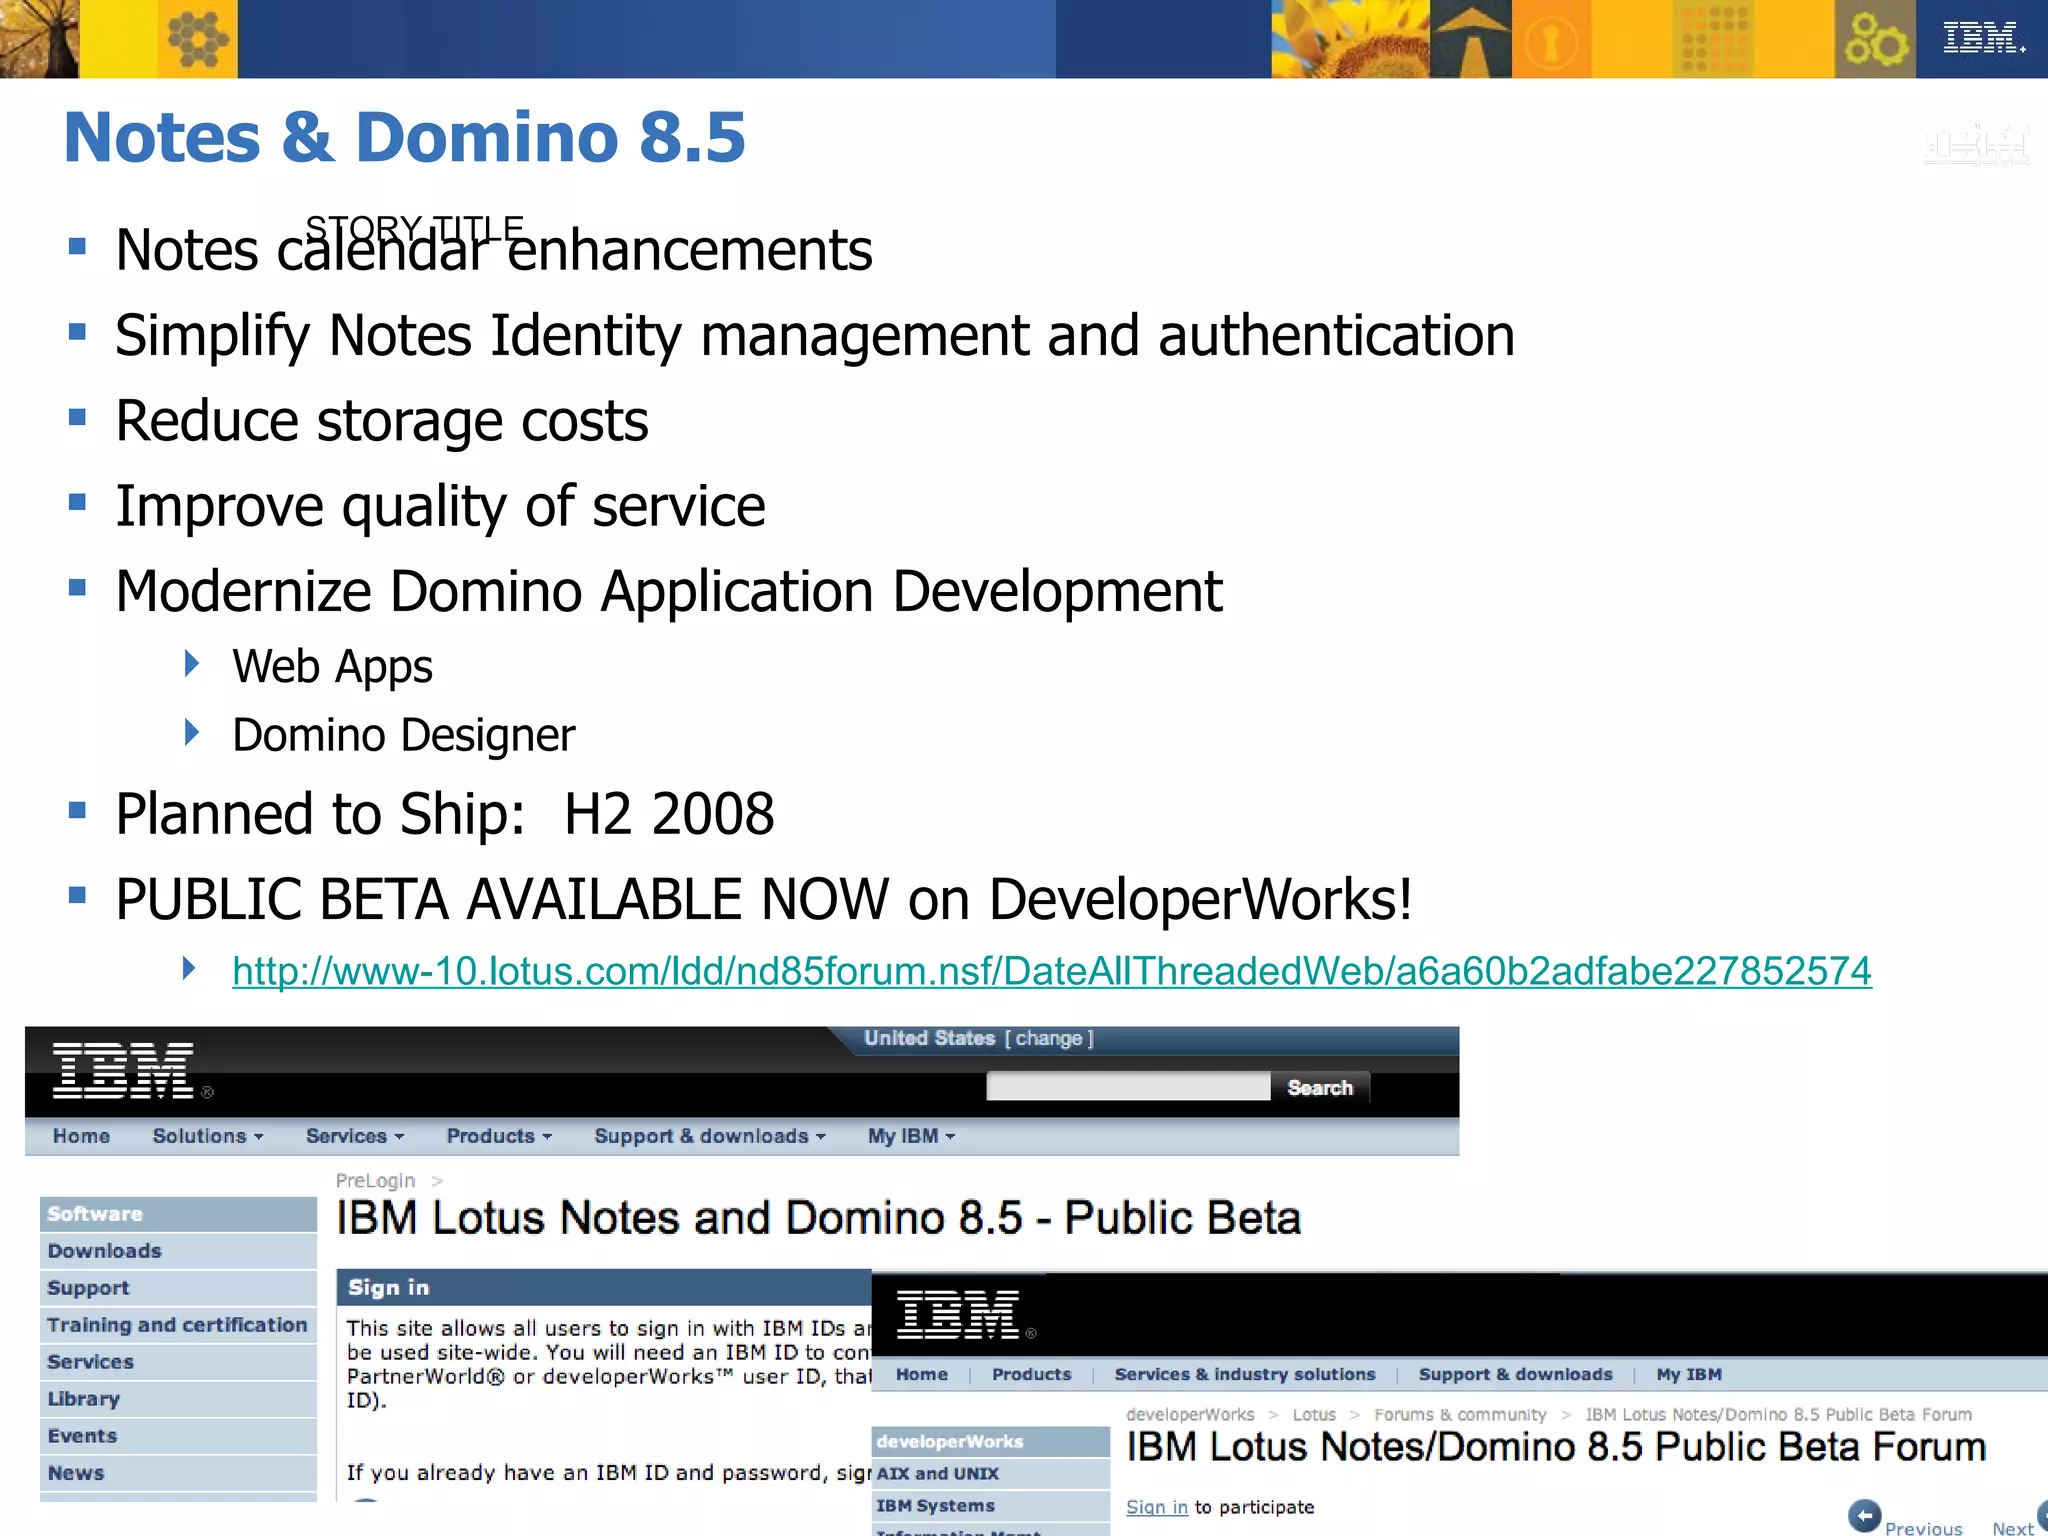Select Downloads in the left sidebar
The width and height of the screenshot is (2048, 1536).
[x=178, y=1251]
